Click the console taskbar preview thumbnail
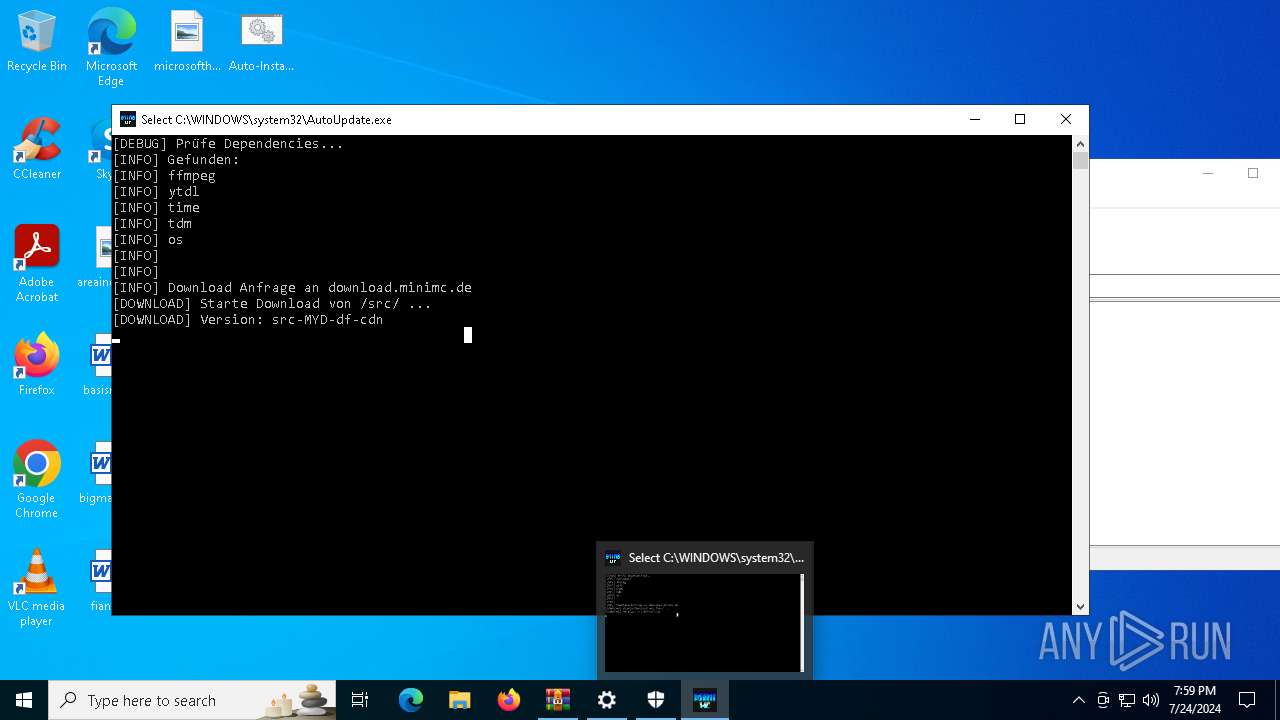This screenshot has height=720, width=1280. tap(704, 622)
